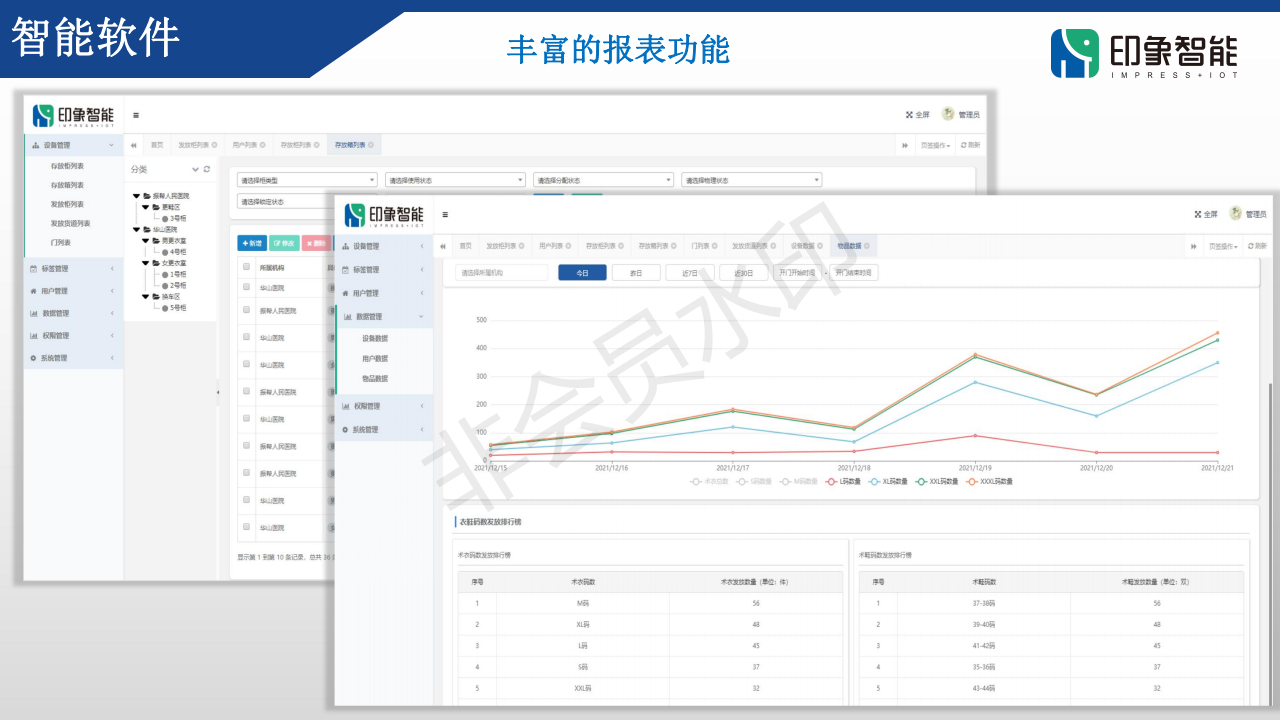Click the 全屏 fullscreen icon in back window
Image resolution: width=1280 pixels, height=720 pixels.
tap(910, 115)
